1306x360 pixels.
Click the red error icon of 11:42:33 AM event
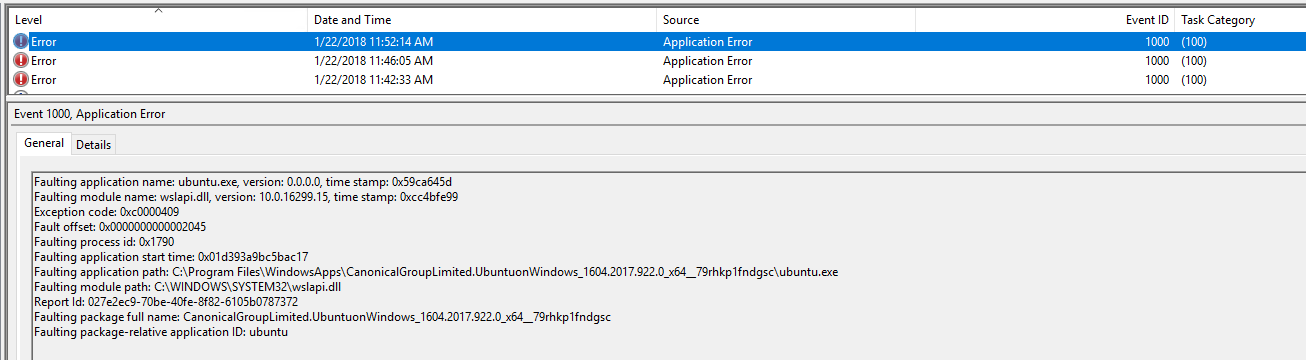[21, 80]
